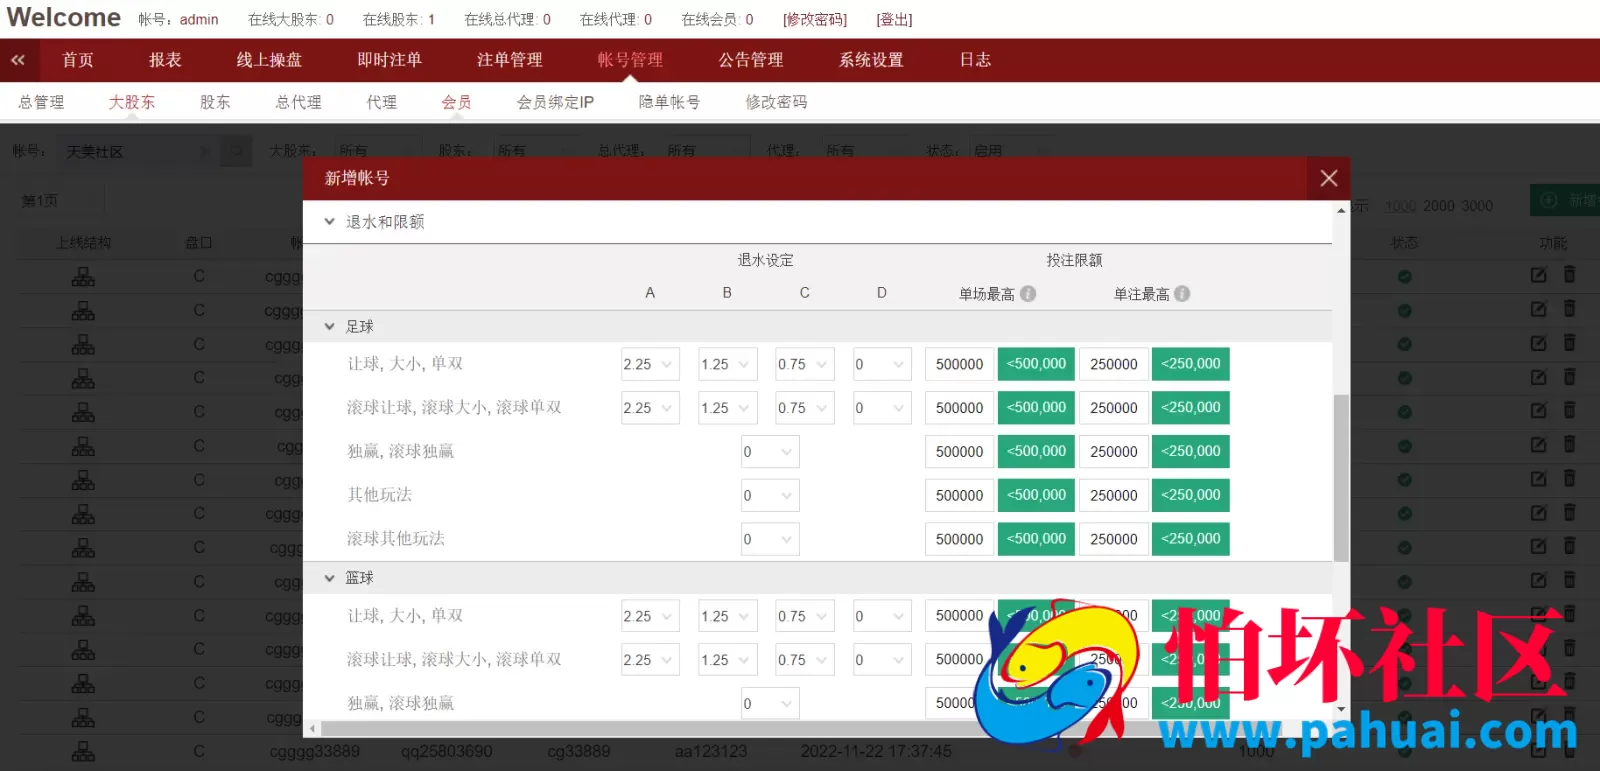Open dropdown for 足球 独赢, 滚球独赢
Viewport: 1600px width, 771px height.
click(770, 452)
